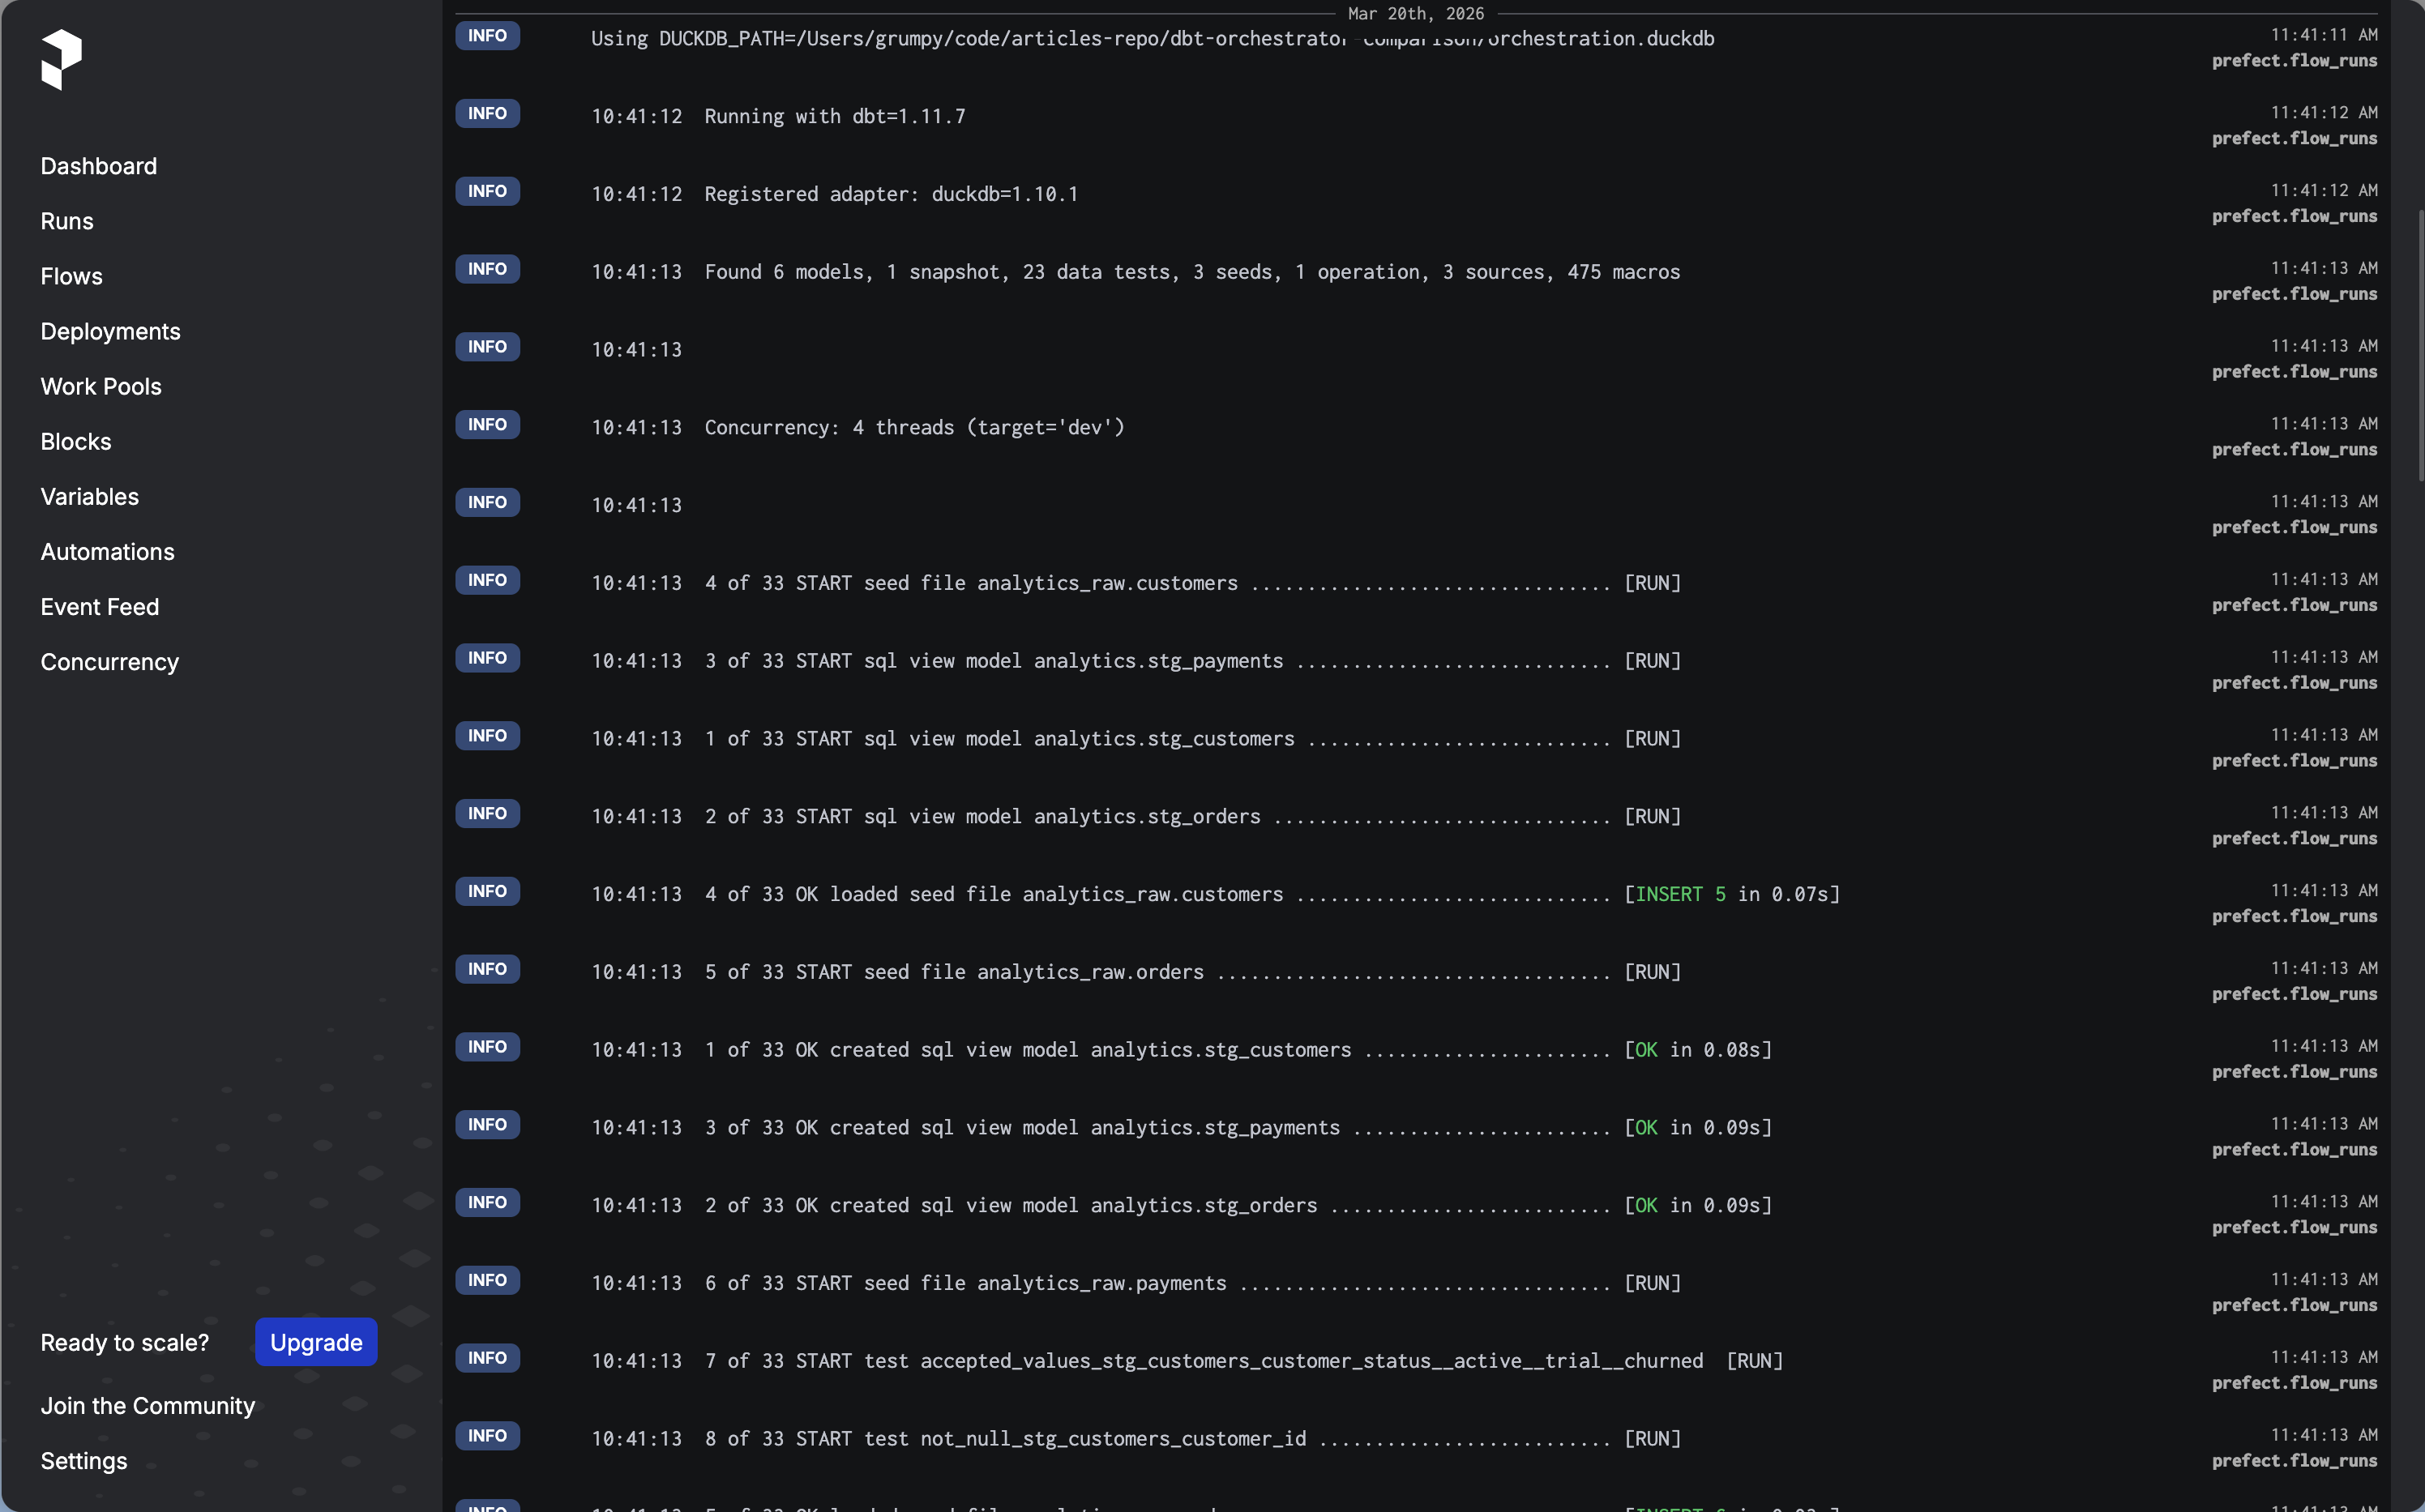Click the INFO badge beside the stg_payments START line
Viewport: 2425px width, 1512px height.
[487, 657]
